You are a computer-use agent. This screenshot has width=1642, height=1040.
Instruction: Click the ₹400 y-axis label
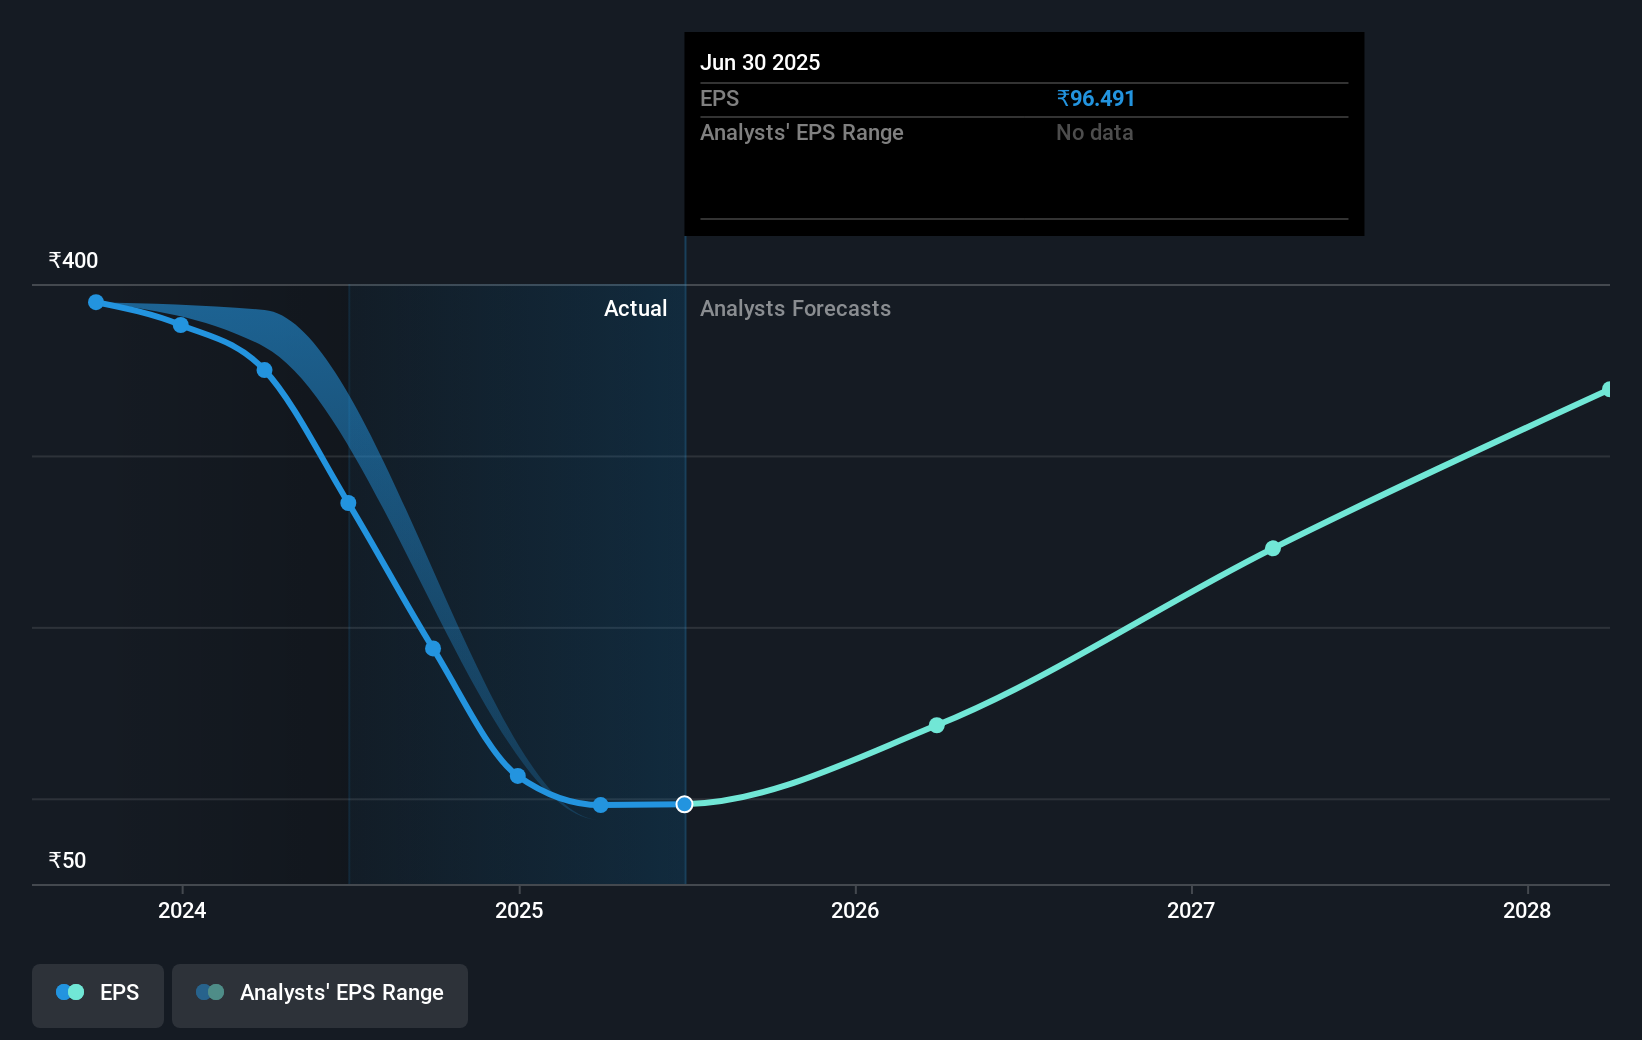click(x=73, y=261)
